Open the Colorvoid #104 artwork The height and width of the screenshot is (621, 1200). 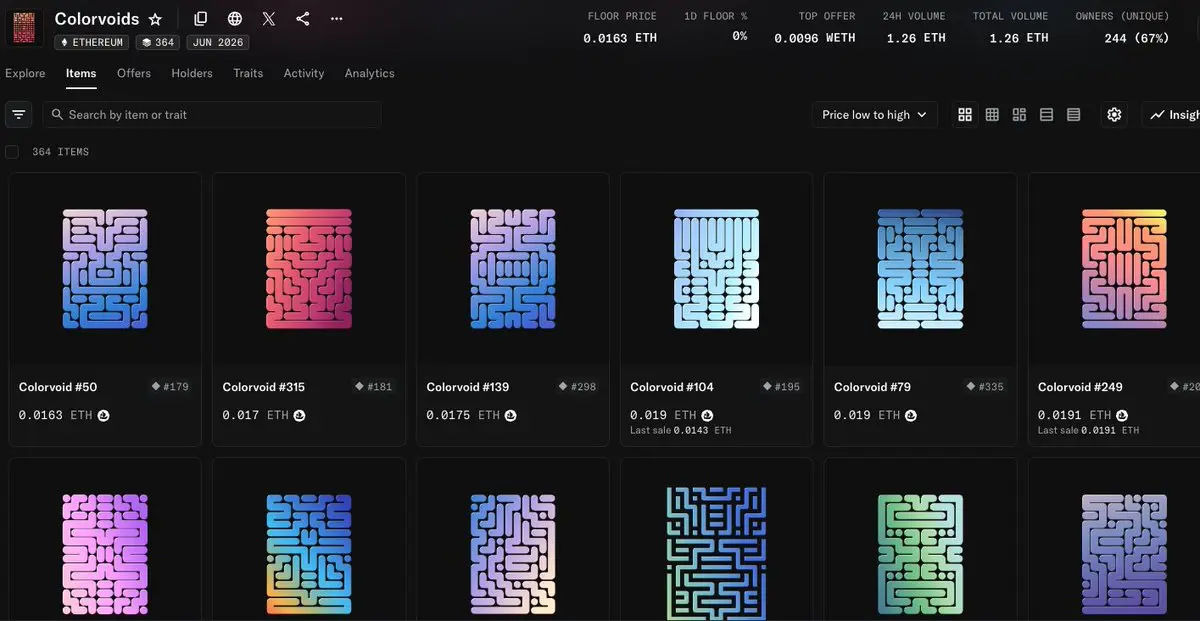coord(717,269)
